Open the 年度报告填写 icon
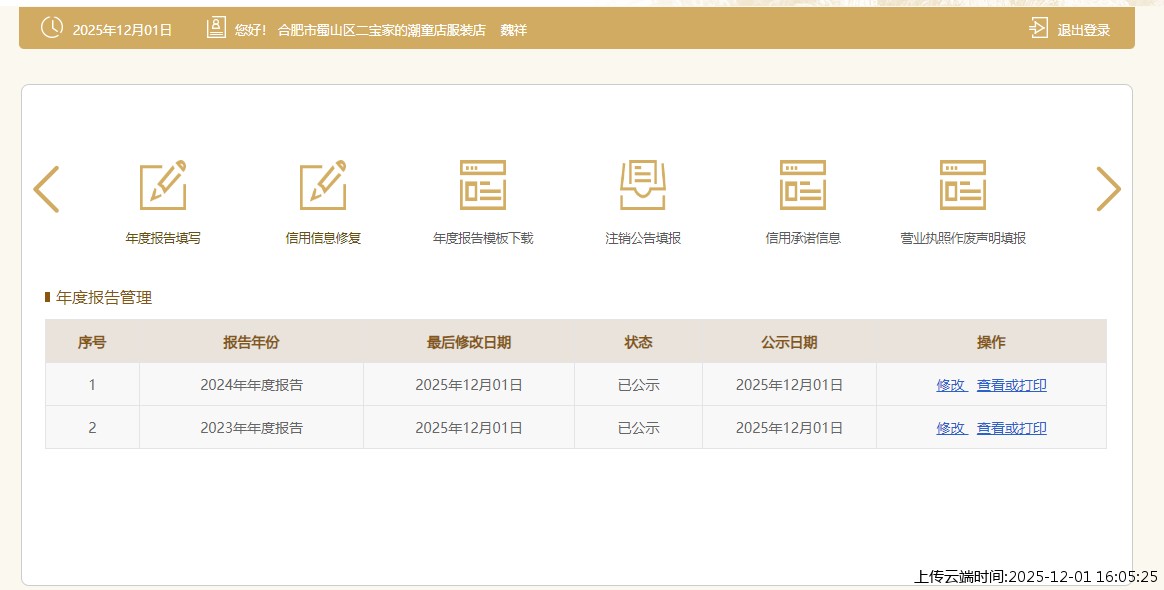This screenshot has width=1164, height=590. pyautogui.click(x=163, y=186)
